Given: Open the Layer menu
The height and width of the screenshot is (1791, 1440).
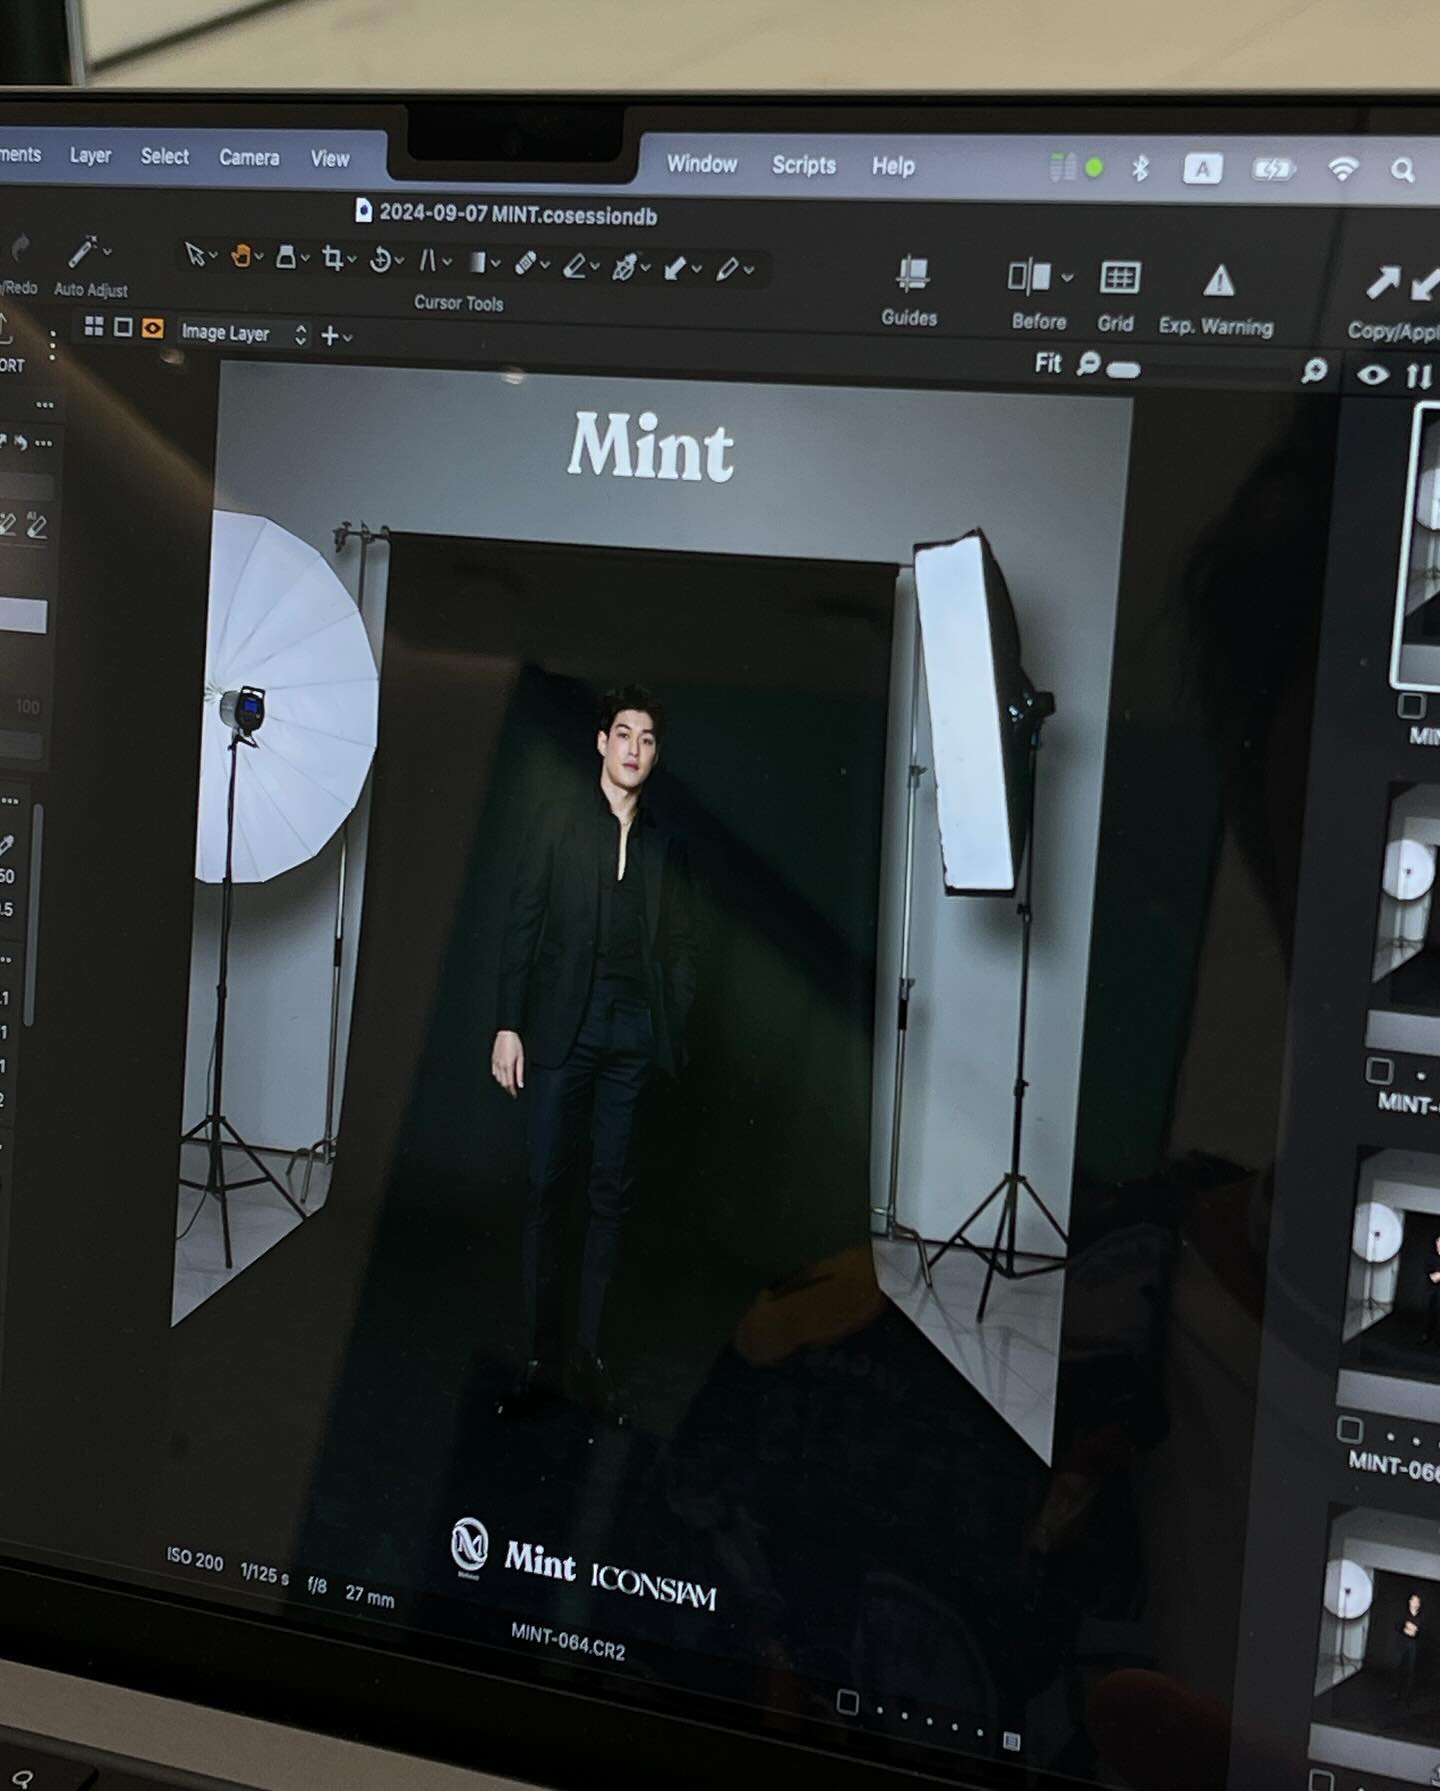Looking at the screenshot, I should pyautogui.click(x=90, y=155).
